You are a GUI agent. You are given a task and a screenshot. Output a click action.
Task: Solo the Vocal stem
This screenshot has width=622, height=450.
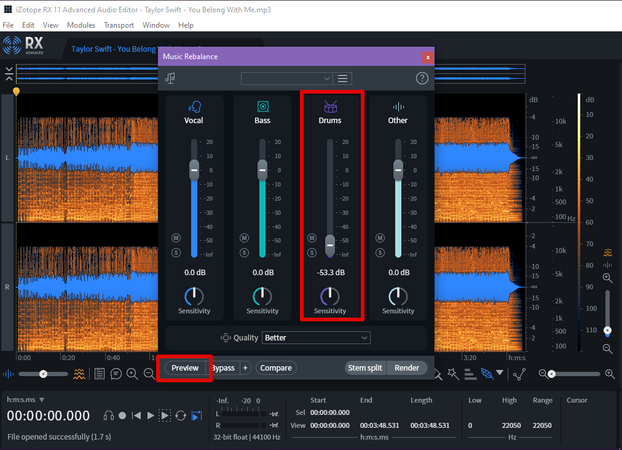click(x=176, y=252)
